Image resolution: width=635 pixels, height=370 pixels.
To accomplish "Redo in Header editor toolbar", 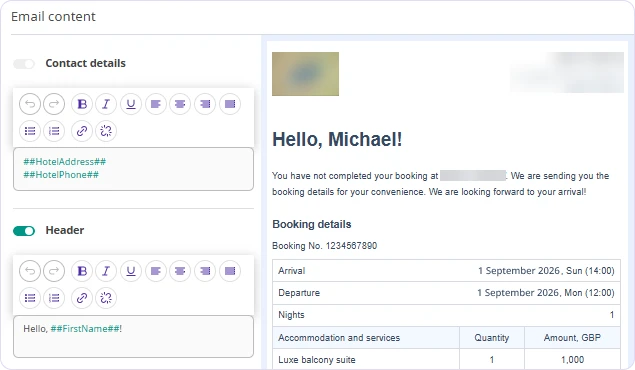I will [54, 271].
